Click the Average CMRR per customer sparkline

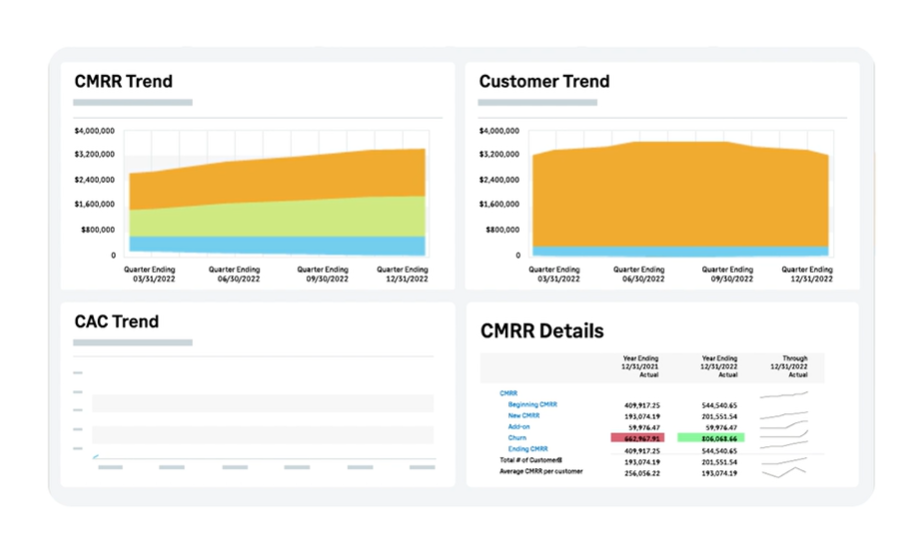(783, 471)
